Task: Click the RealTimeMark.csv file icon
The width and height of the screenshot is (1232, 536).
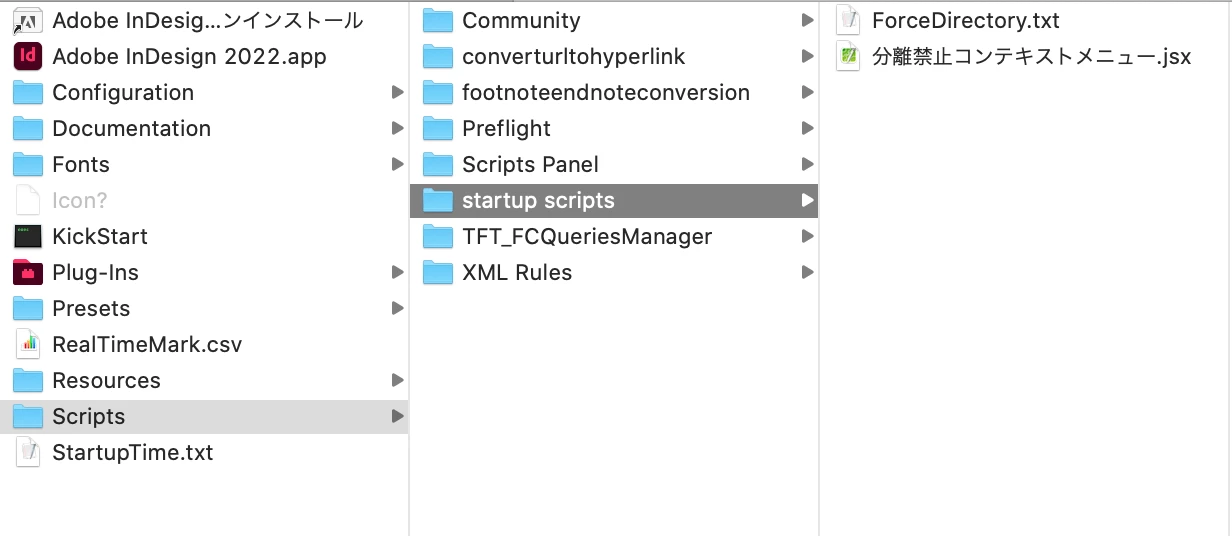Action: click(28, 344)
